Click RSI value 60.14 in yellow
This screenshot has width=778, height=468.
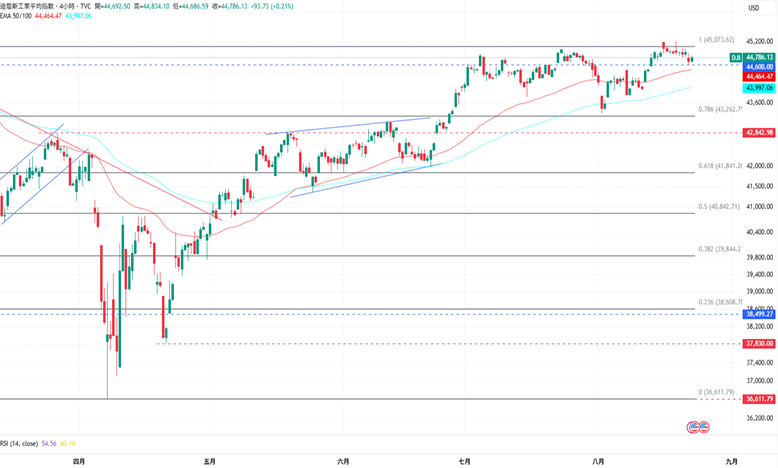[x=67, y=443]
